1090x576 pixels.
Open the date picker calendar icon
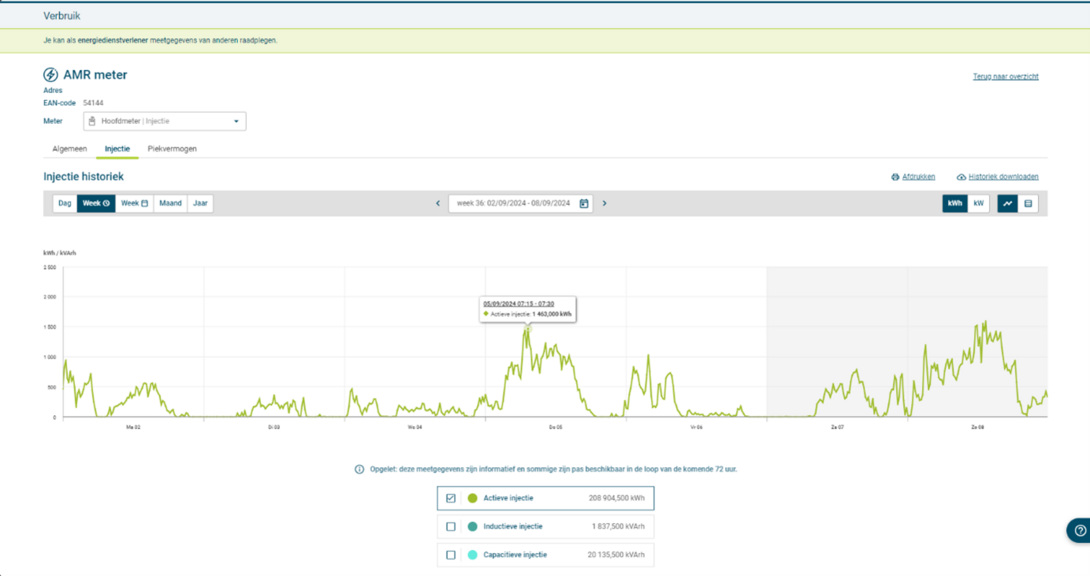pos(584,203)
